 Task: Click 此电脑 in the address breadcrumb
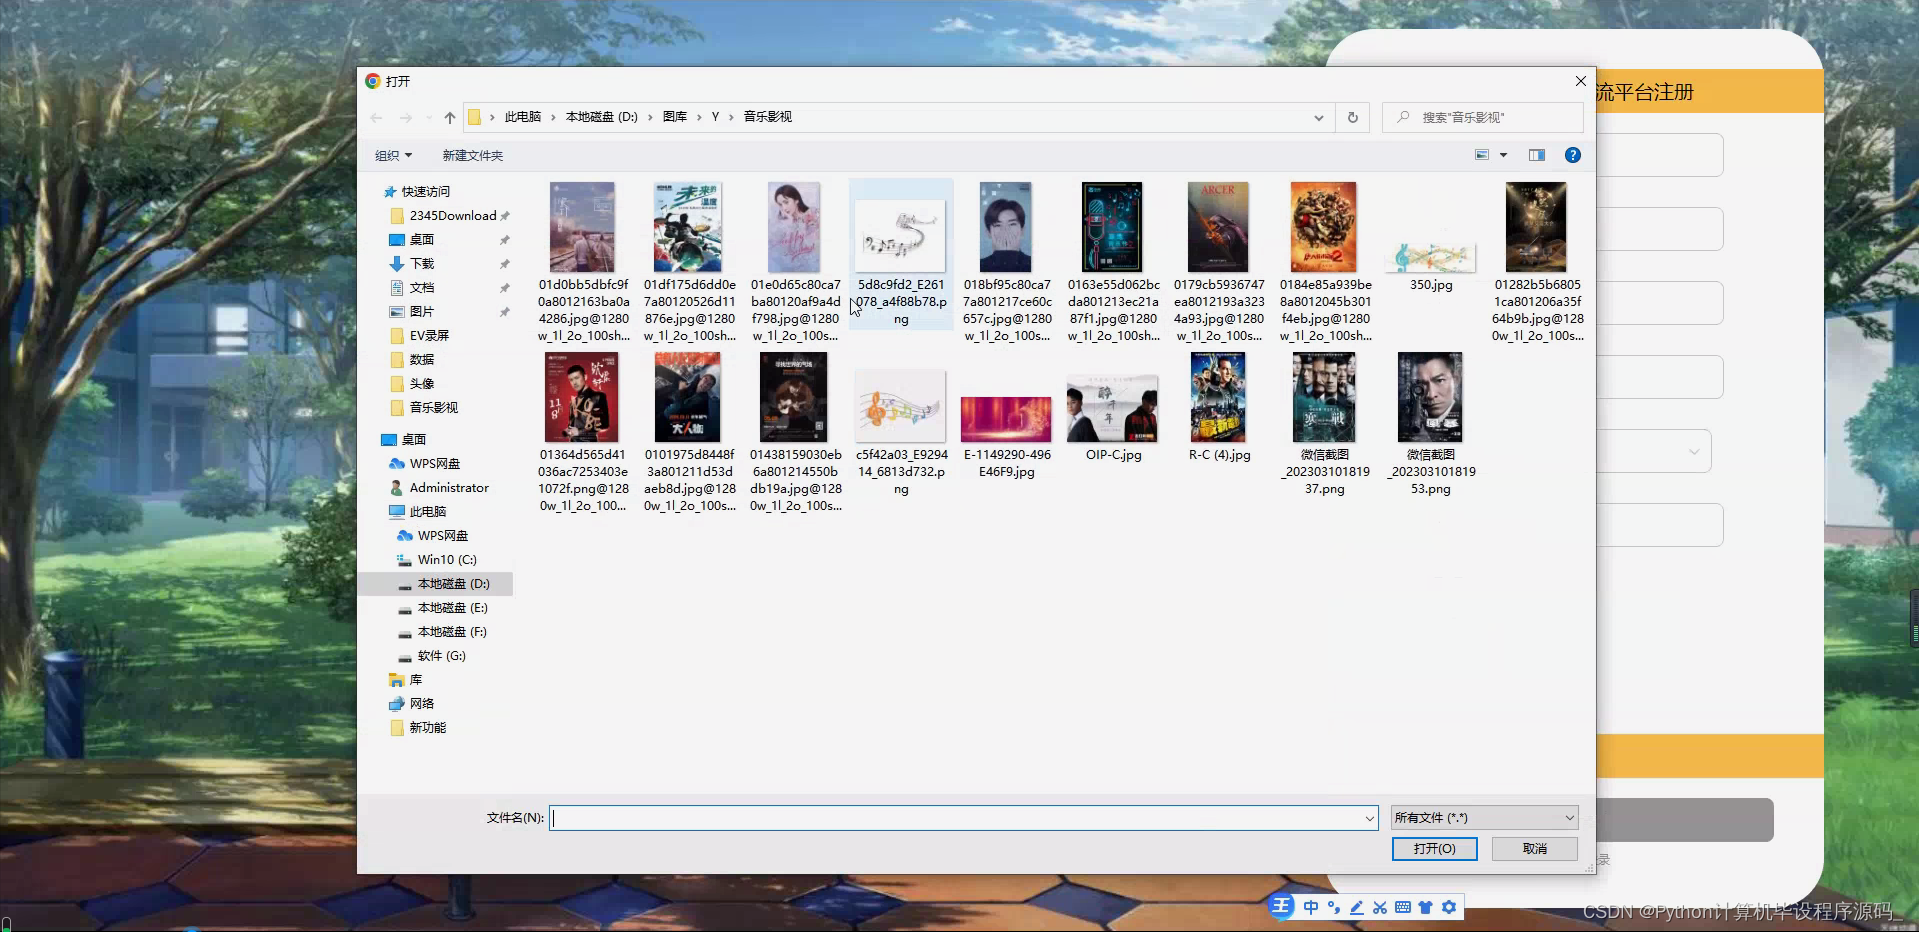(522, 117)
